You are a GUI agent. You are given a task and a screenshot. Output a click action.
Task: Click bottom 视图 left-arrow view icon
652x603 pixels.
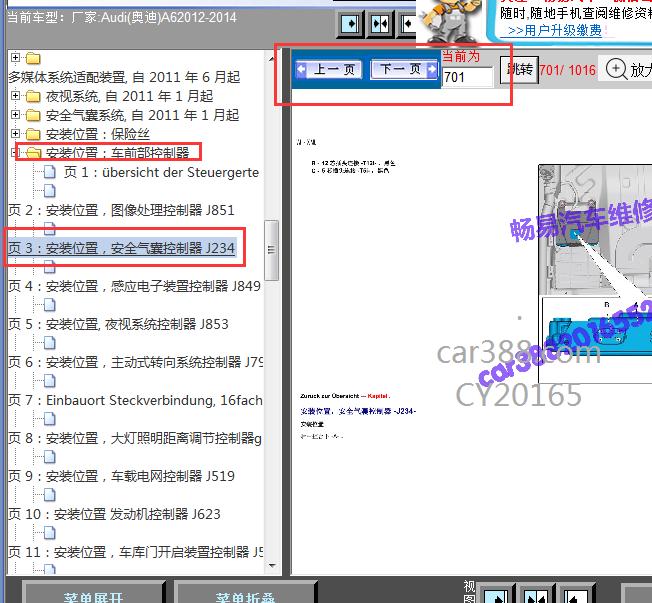pos(575,595)
